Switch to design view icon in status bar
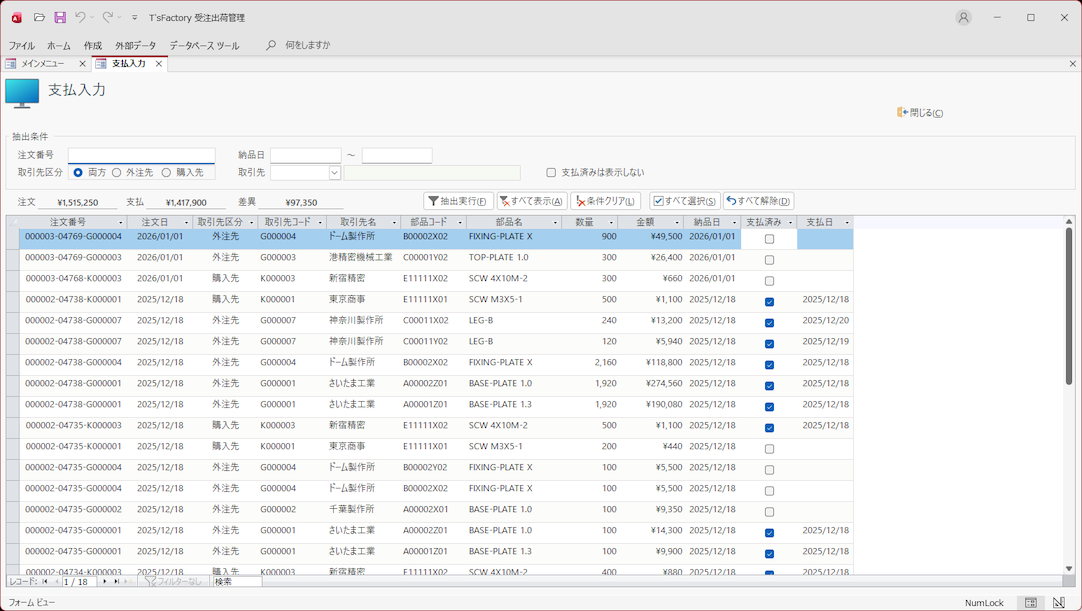This screenshot has width=1082, height=611. tap(1059, 603)
